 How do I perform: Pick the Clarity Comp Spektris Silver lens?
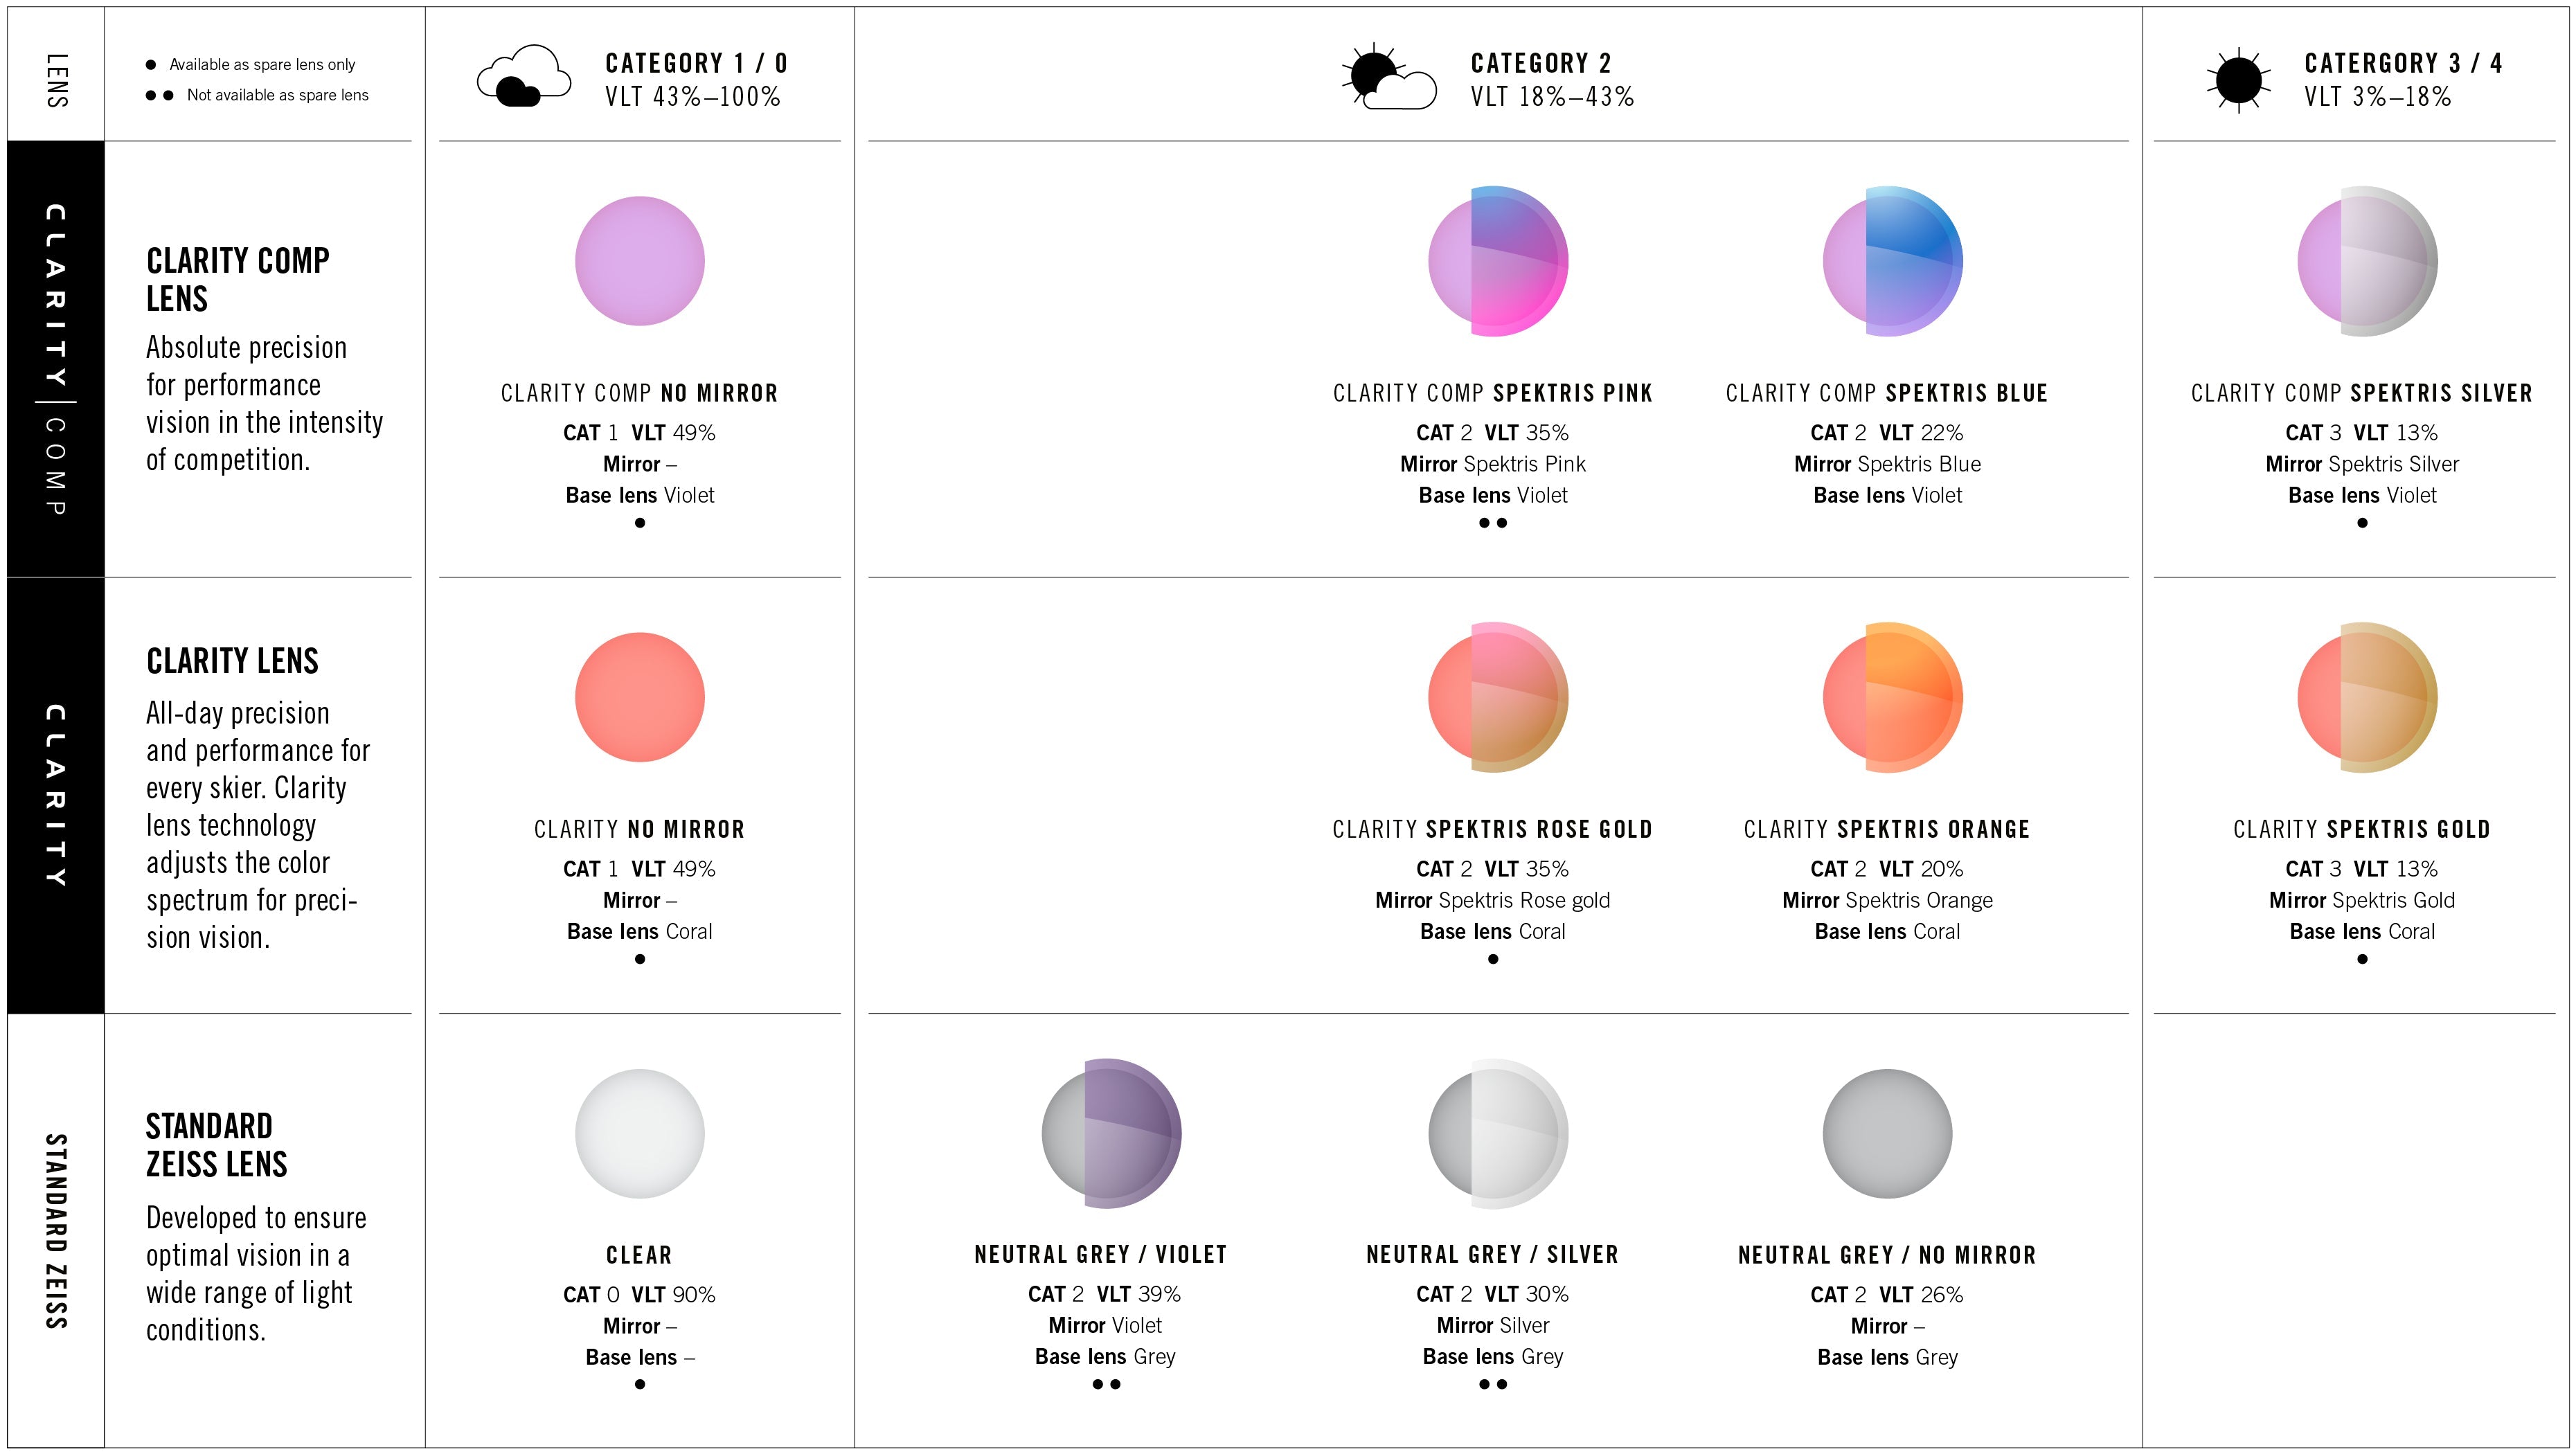2366,261
